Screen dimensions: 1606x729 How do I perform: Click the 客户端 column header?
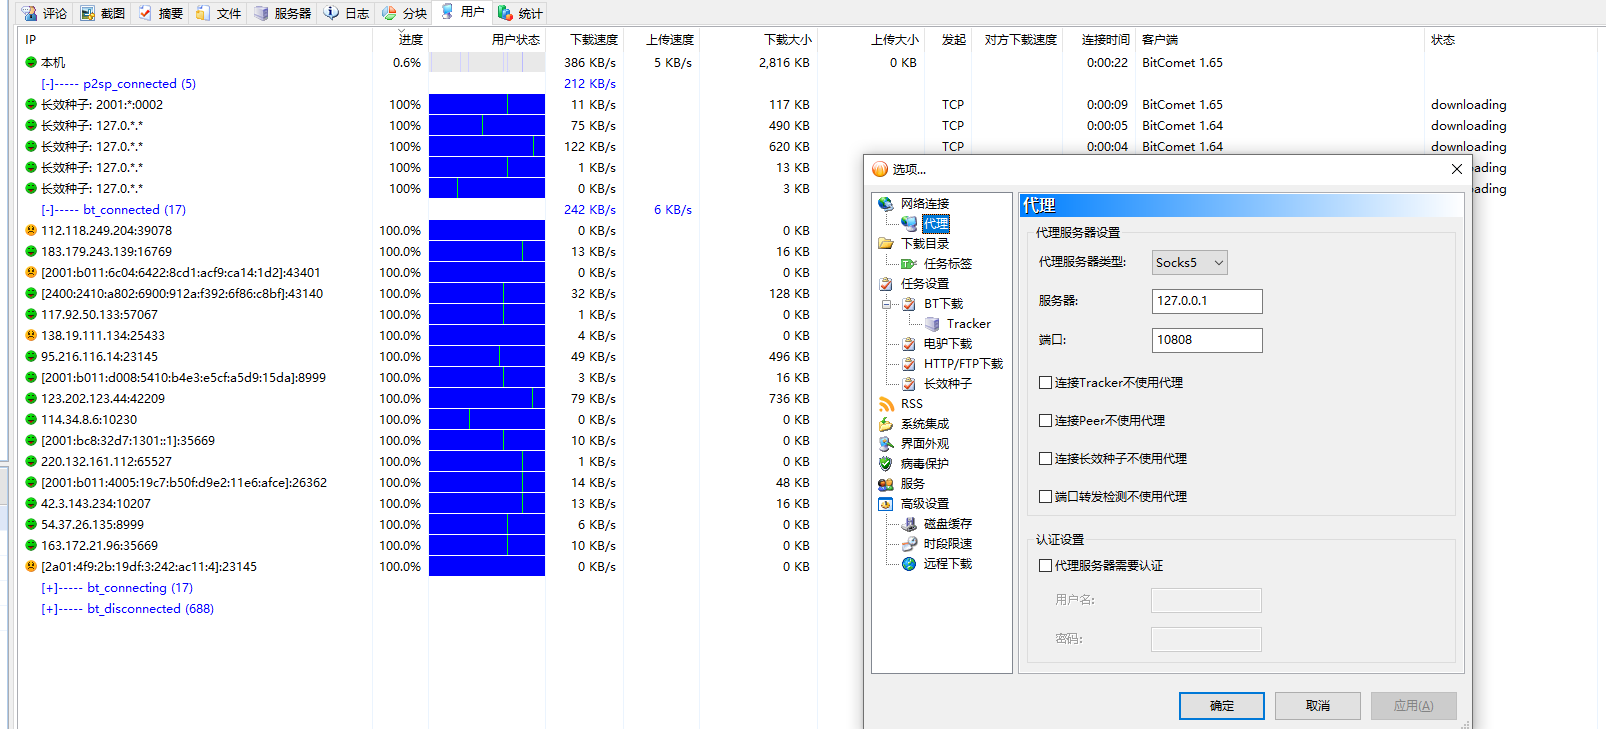tap(1280, 40)
